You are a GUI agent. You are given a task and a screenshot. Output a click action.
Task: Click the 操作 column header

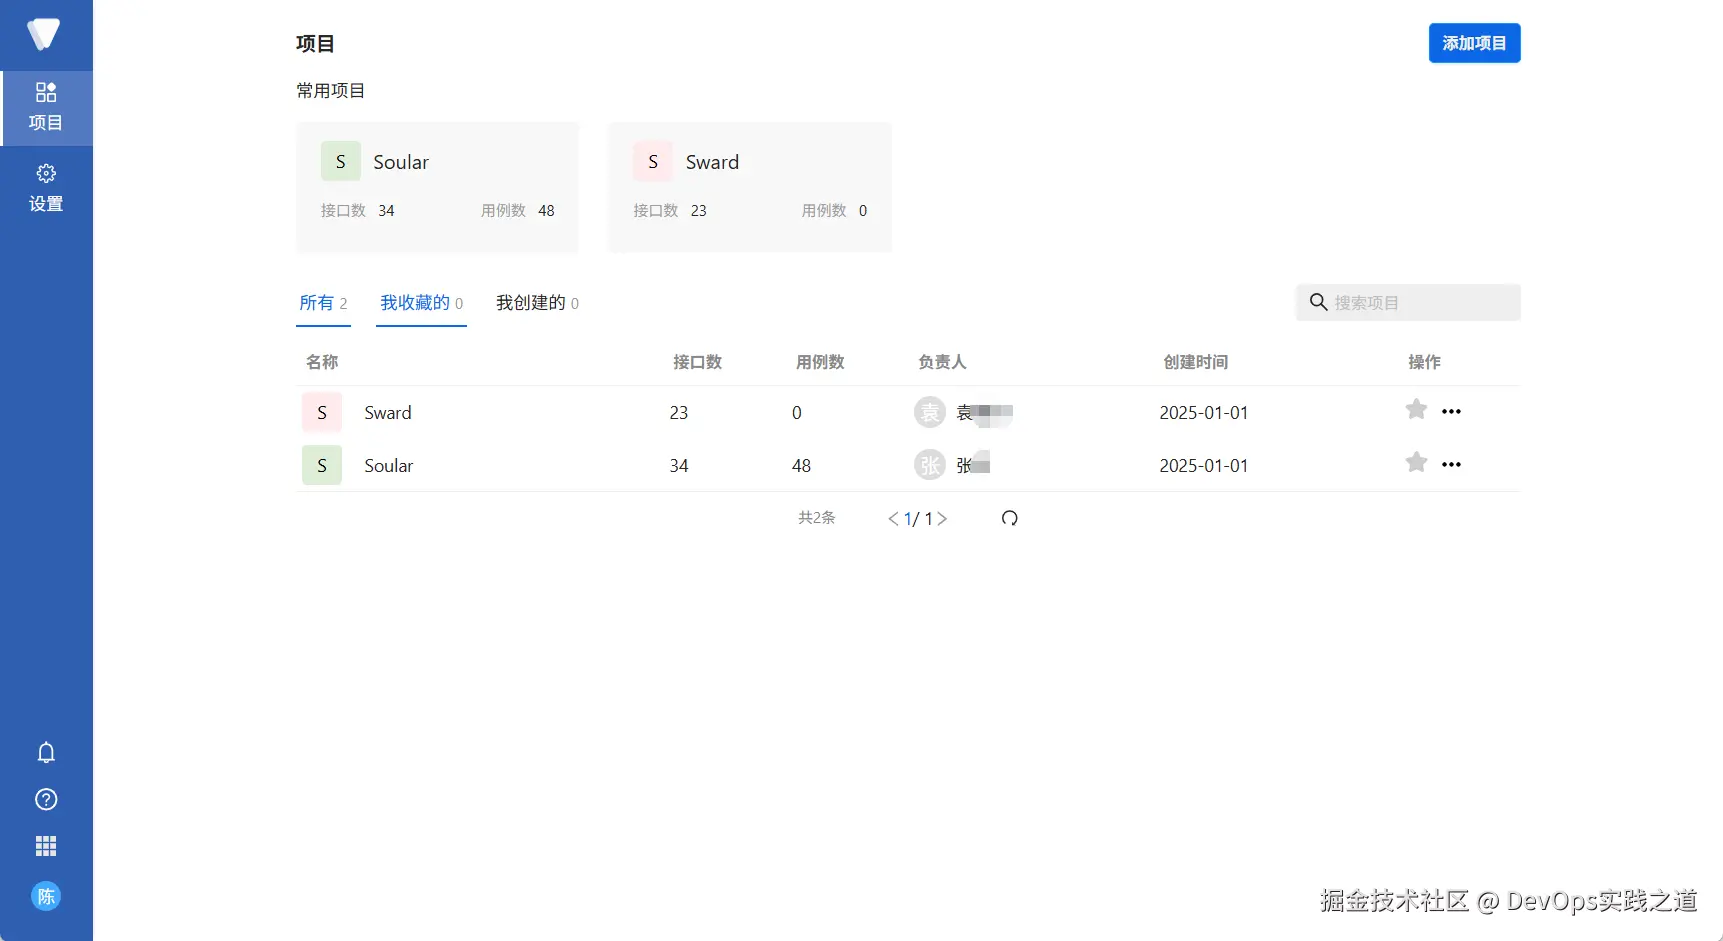coord(1425,362)
